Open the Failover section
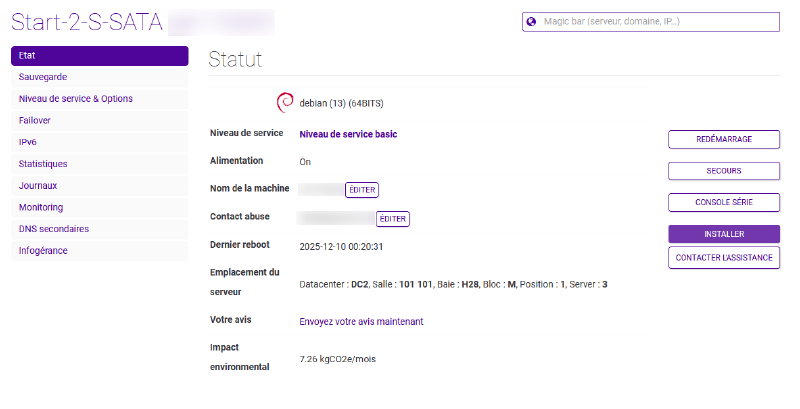The height and width of the screenshot is (409, 800). point(99,120)
